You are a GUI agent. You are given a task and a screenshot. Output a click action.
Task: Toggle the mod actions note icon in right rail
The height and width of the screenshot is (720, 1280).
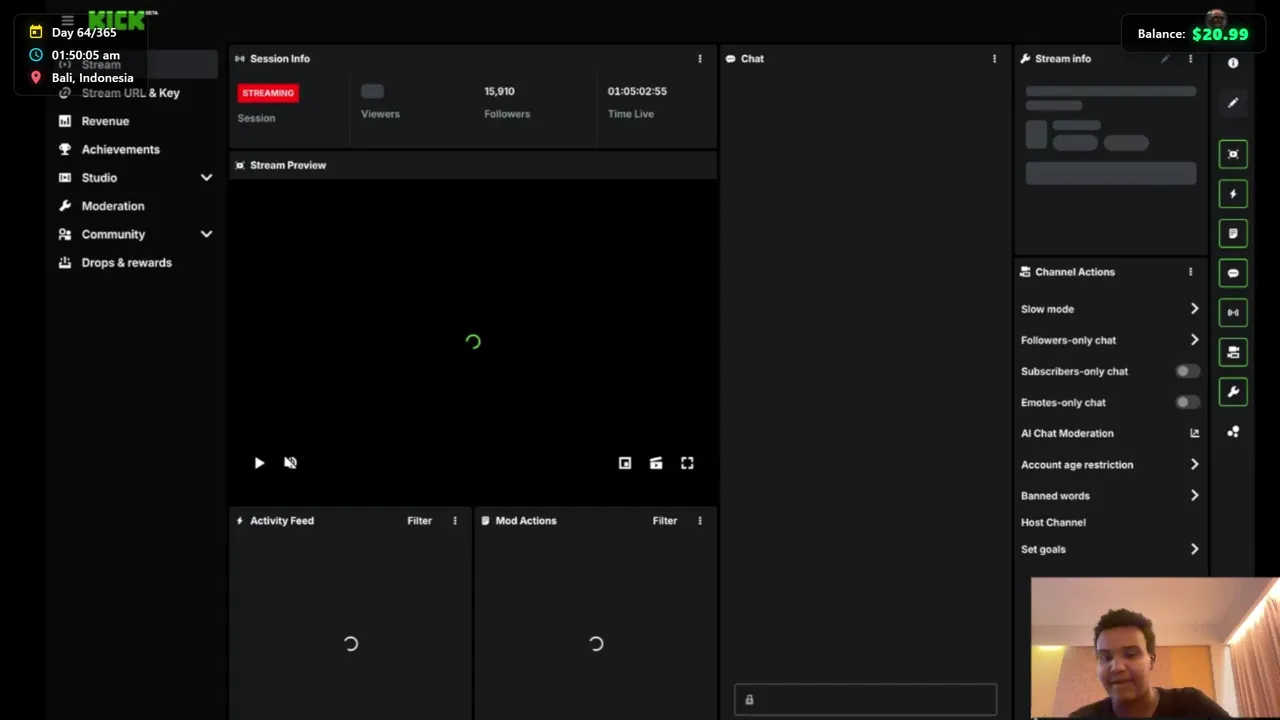[x=1233, y=233]
